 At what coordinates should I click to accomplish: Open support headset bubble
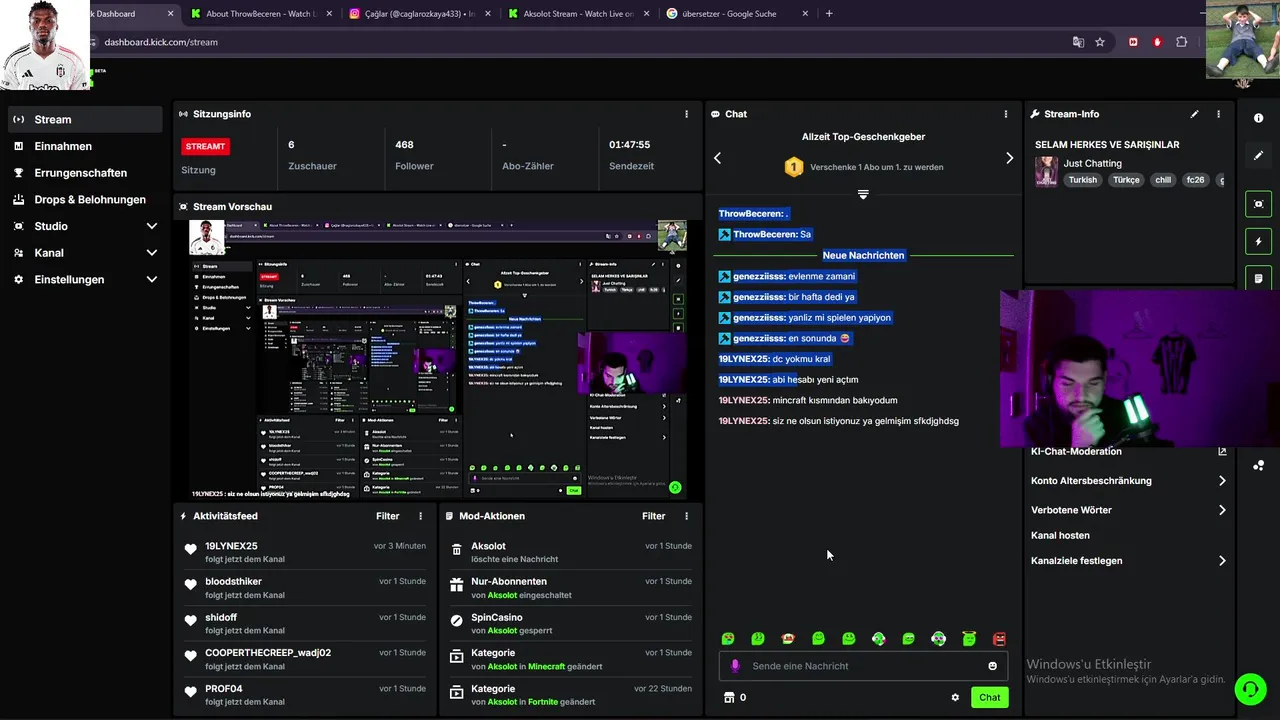(1249, 688)
